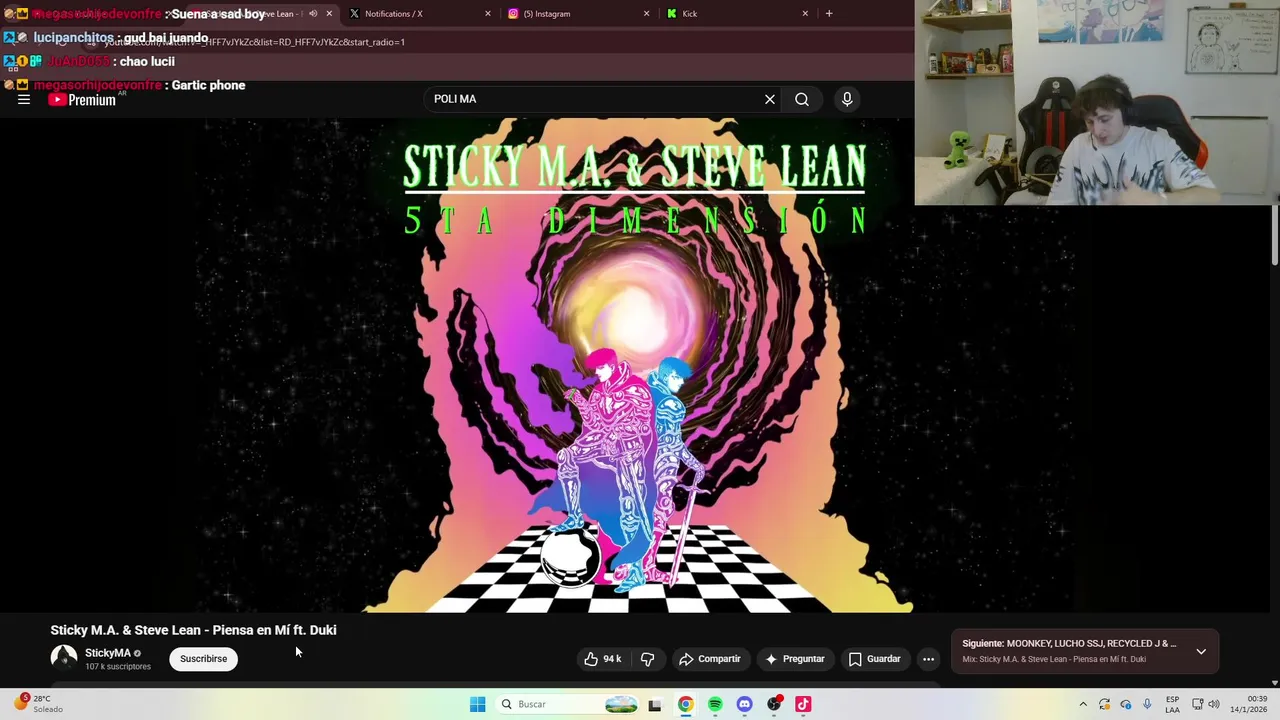1280x720 pixels.
Task: Show hidden system tray icons
Action: pos(1083,704)
